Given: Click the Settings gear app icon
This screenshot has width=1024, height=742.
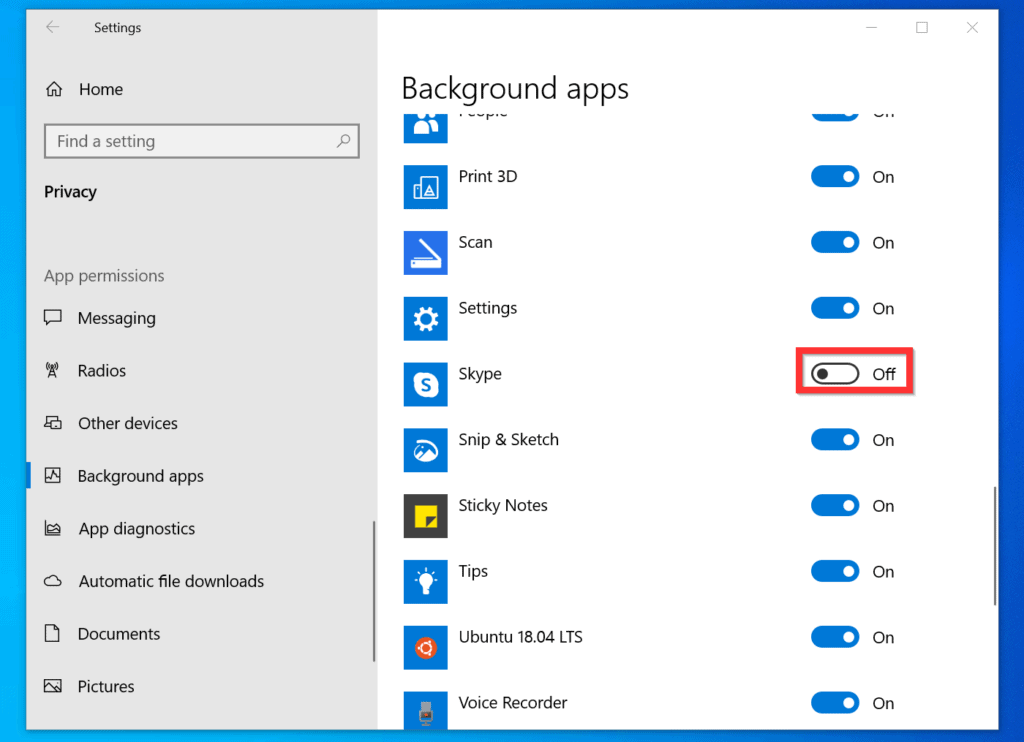Looking at the screenshot, I should [x=425, y=319].
